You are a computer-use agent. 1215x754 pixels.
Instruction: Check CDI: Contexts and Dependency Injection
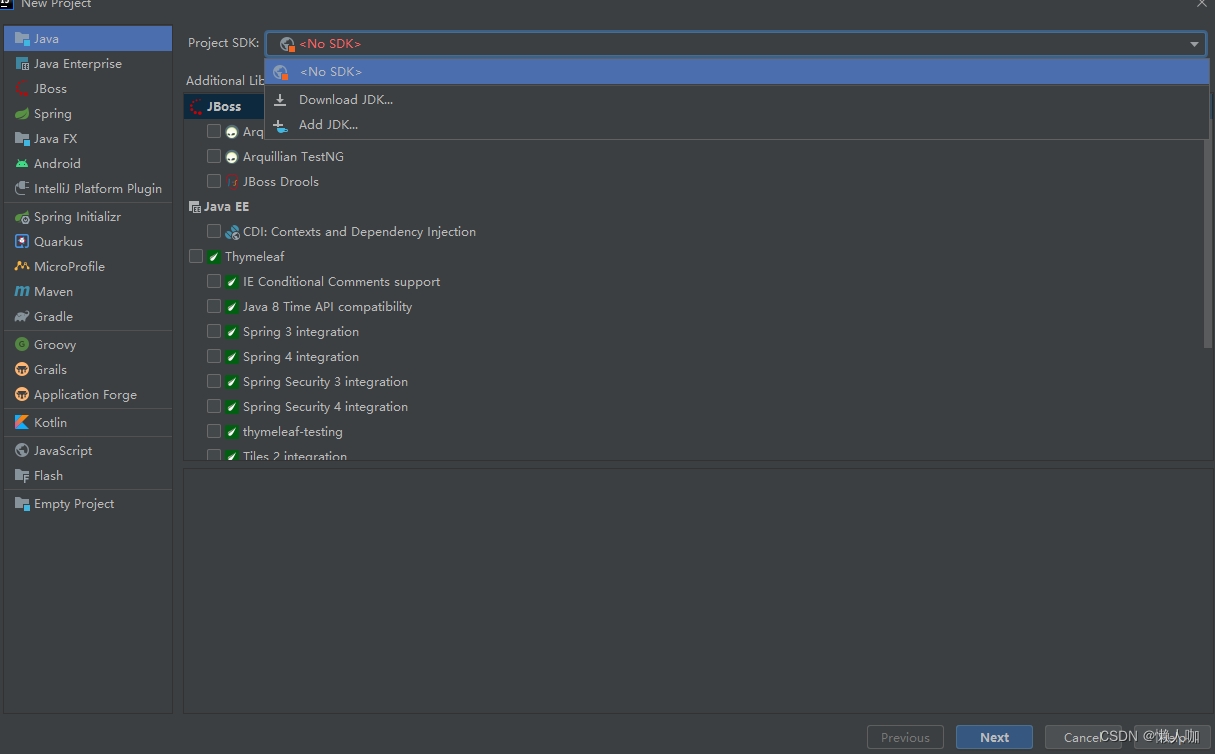[x=214, y=232]
